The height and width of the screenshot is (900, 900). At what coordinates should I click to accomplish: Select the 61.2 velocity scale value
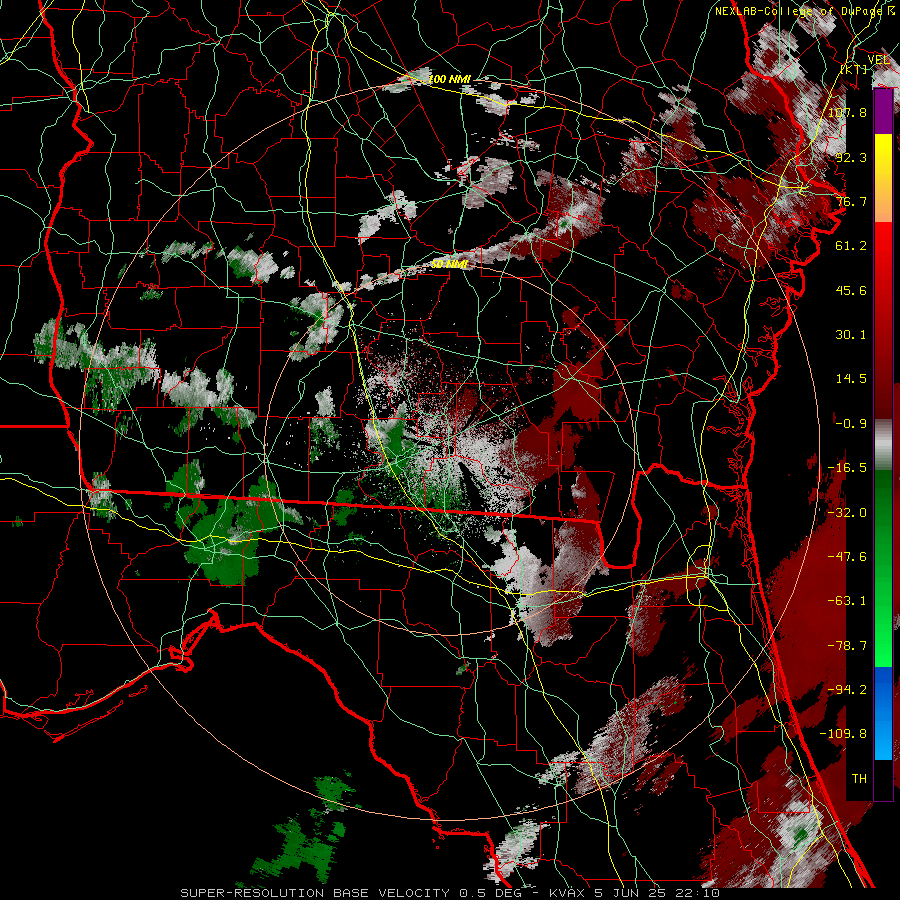coord(851,246)
